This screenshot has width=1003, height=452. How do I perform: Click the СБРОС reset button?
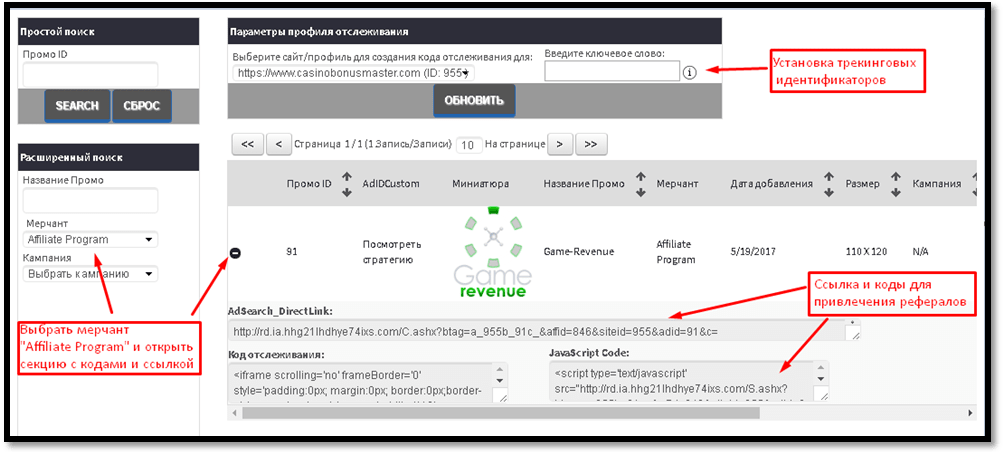tap(142, 106)
